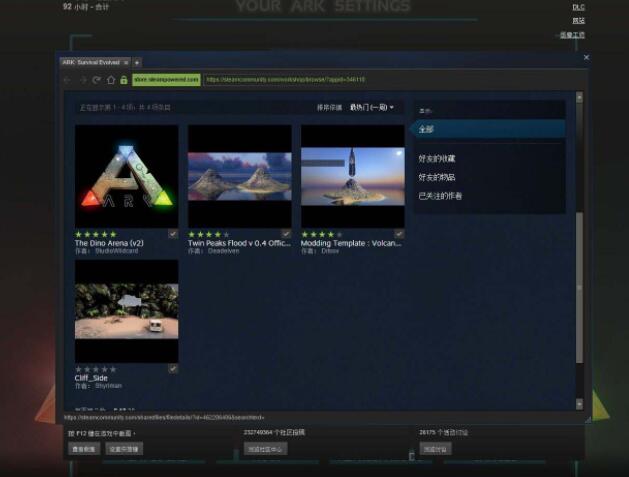Open The Dino Arena (v2) title link

coord(110,243)
